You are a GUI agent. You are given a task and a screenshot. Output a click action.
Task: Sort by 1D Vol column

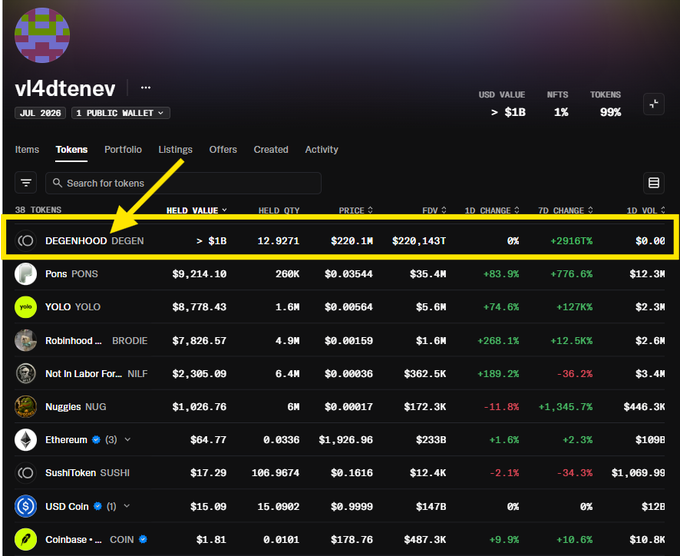646,210
